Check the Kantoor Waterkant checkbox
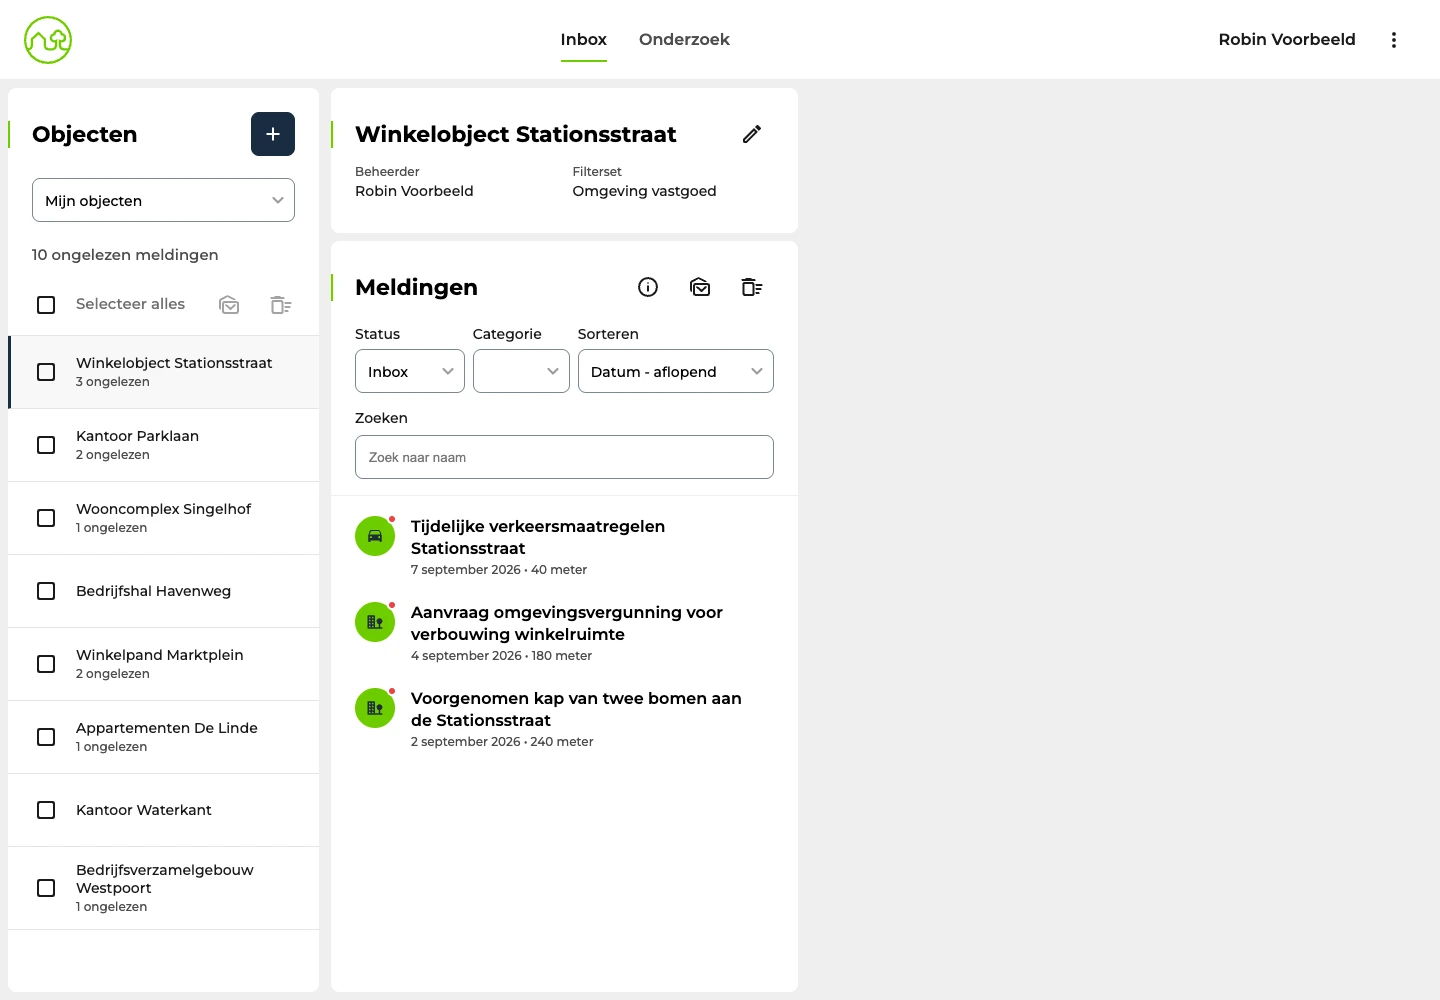 (x=46, y=810)
